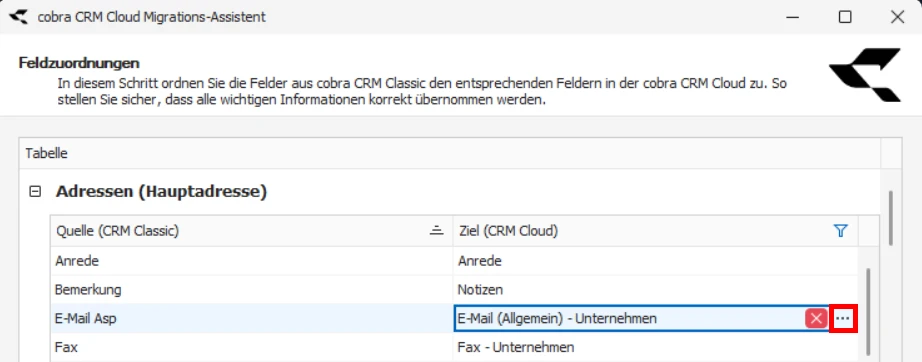This screenshot has width=922, height=362.
Task: Edit the E-Mail (Allgemein) - Unternehmen field
Action: [629, 319]
